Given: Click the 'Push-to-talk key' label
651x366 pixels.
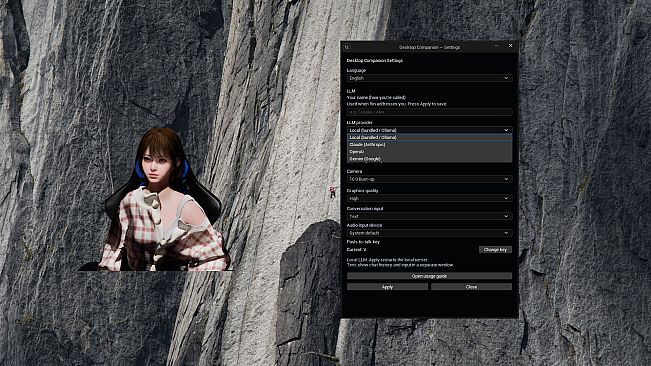Looking at the screenshot, I should point(363,242).
